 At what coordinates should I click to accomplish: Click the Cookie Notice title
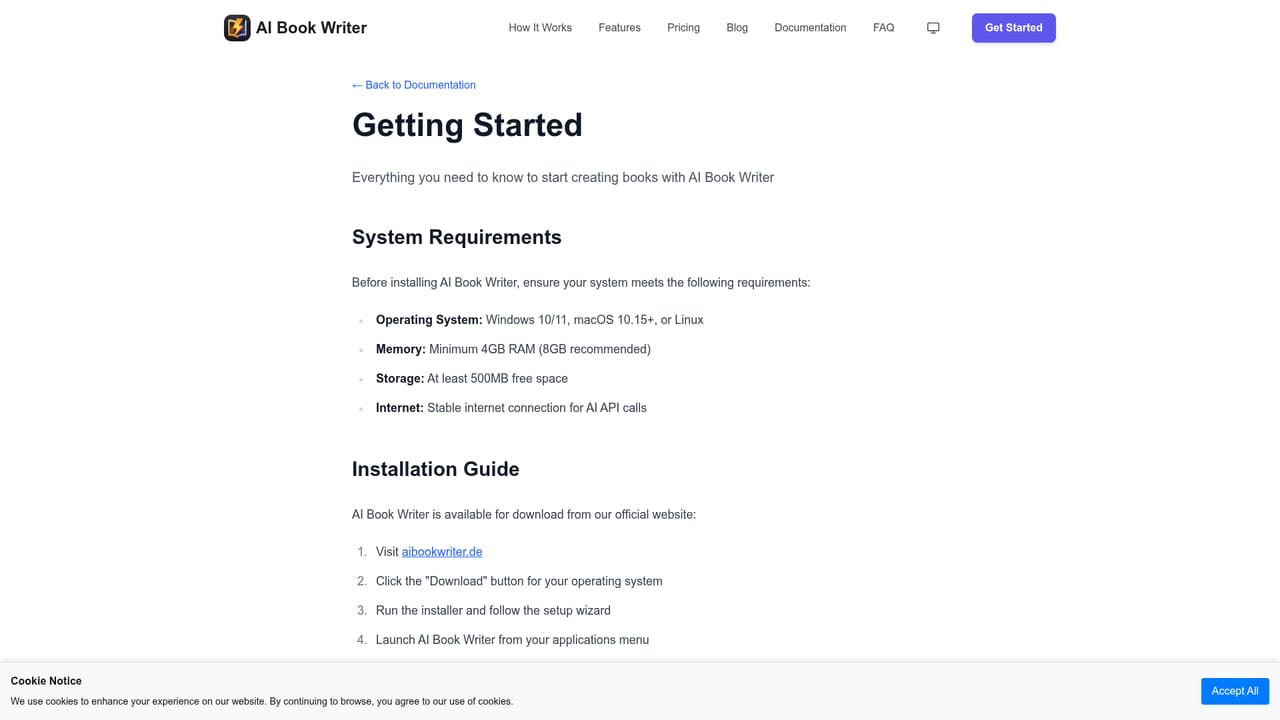[46, 681]
